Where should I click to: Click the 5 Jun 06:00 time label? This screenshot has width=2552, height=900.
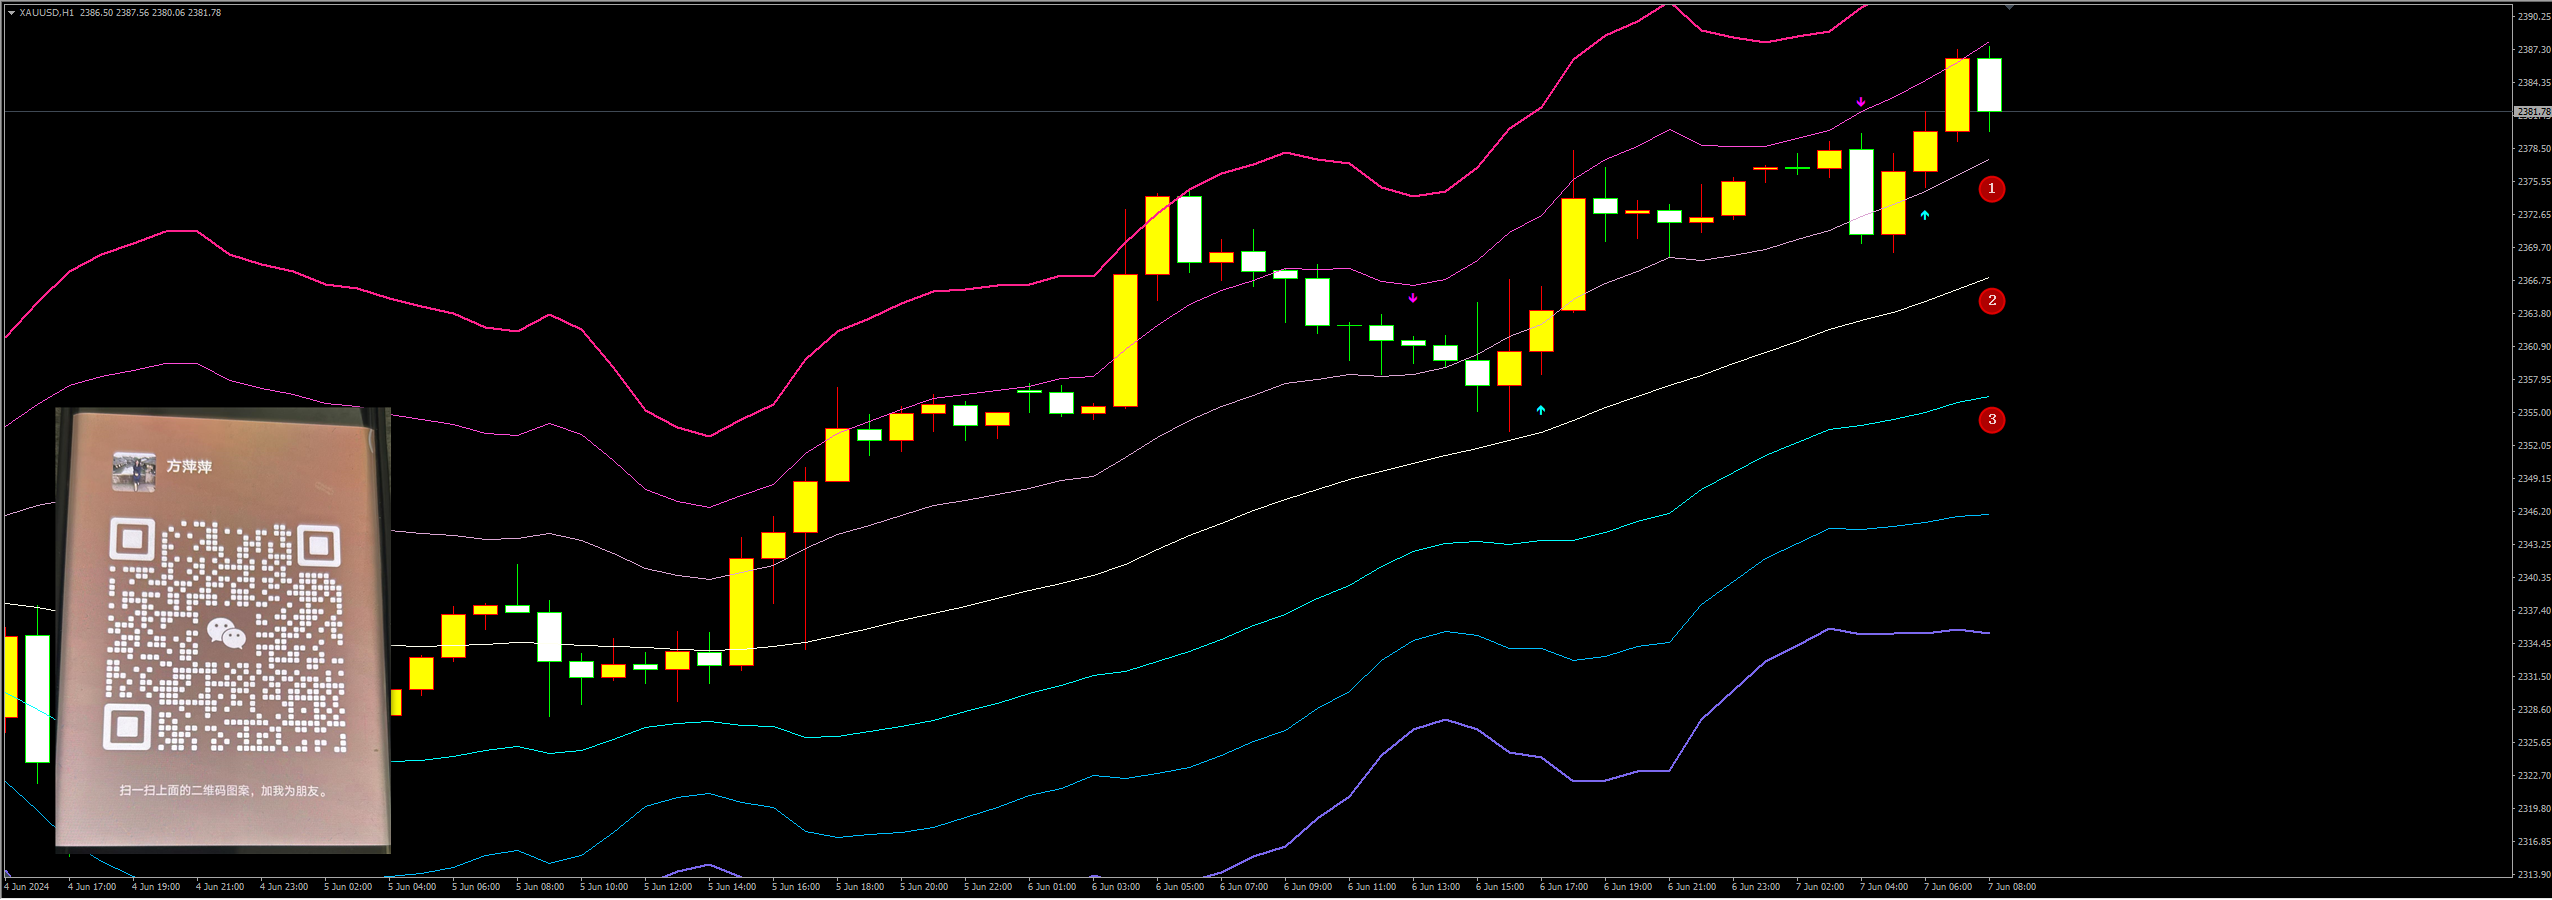tap(476, 887)
